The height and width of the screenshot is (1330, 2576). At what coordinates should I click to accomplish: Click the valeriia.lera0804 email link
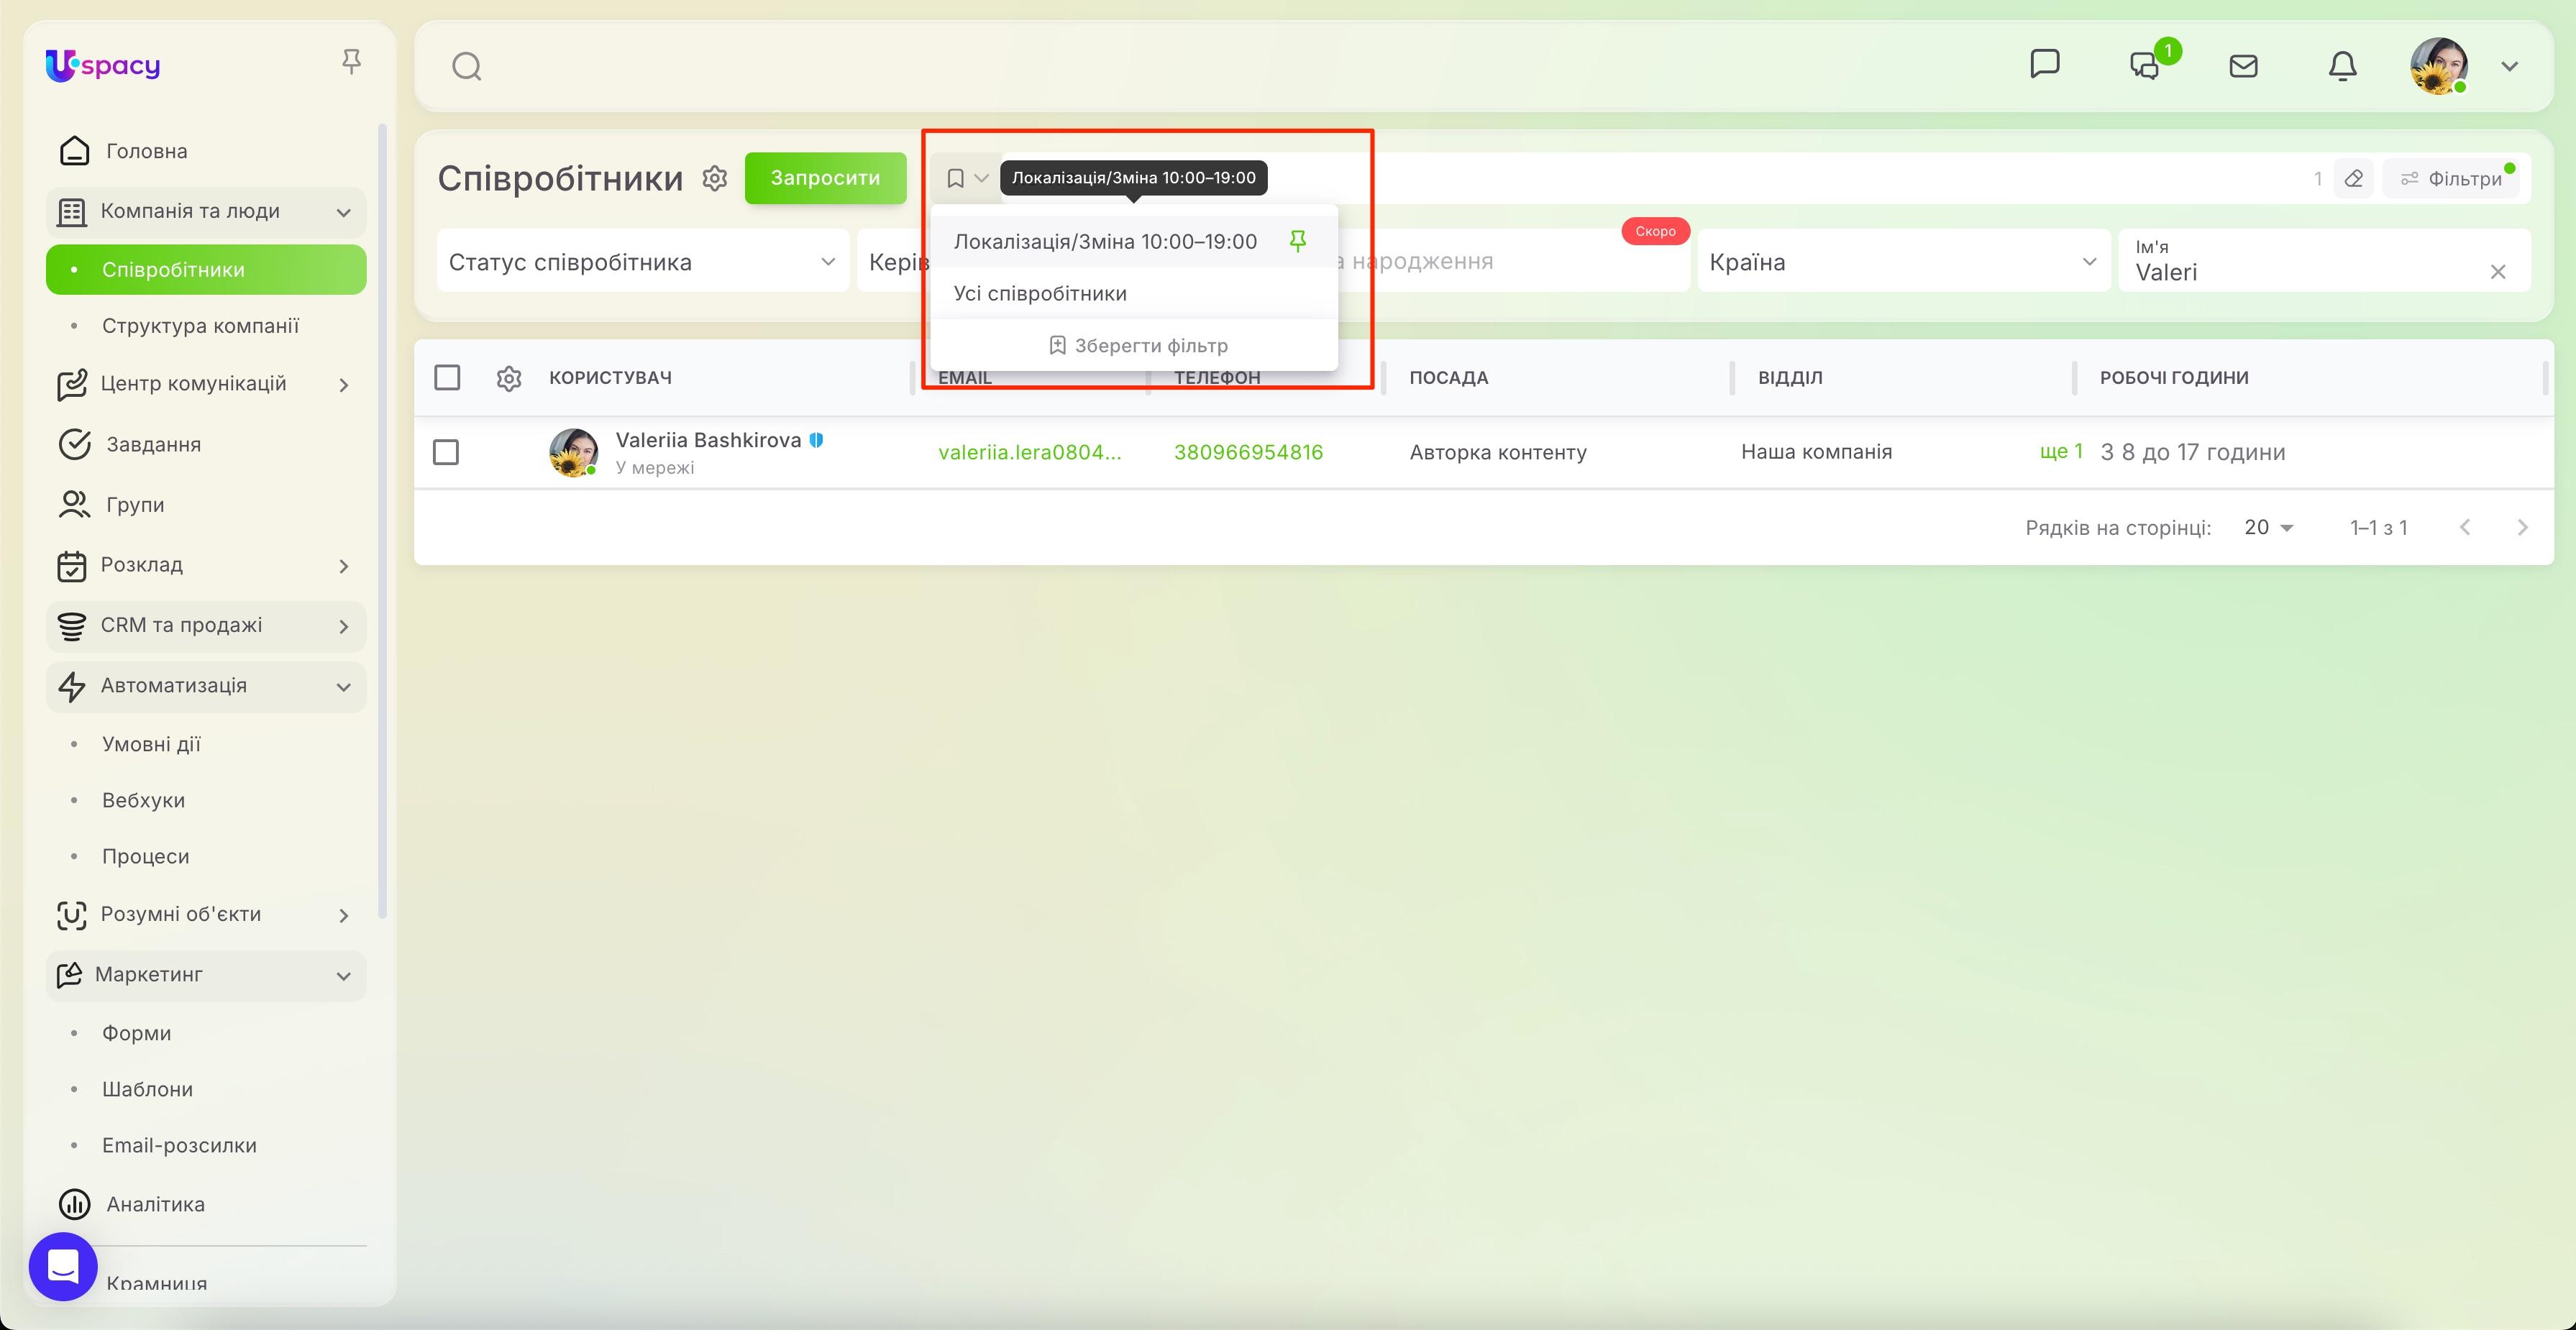click(1030, 452)
